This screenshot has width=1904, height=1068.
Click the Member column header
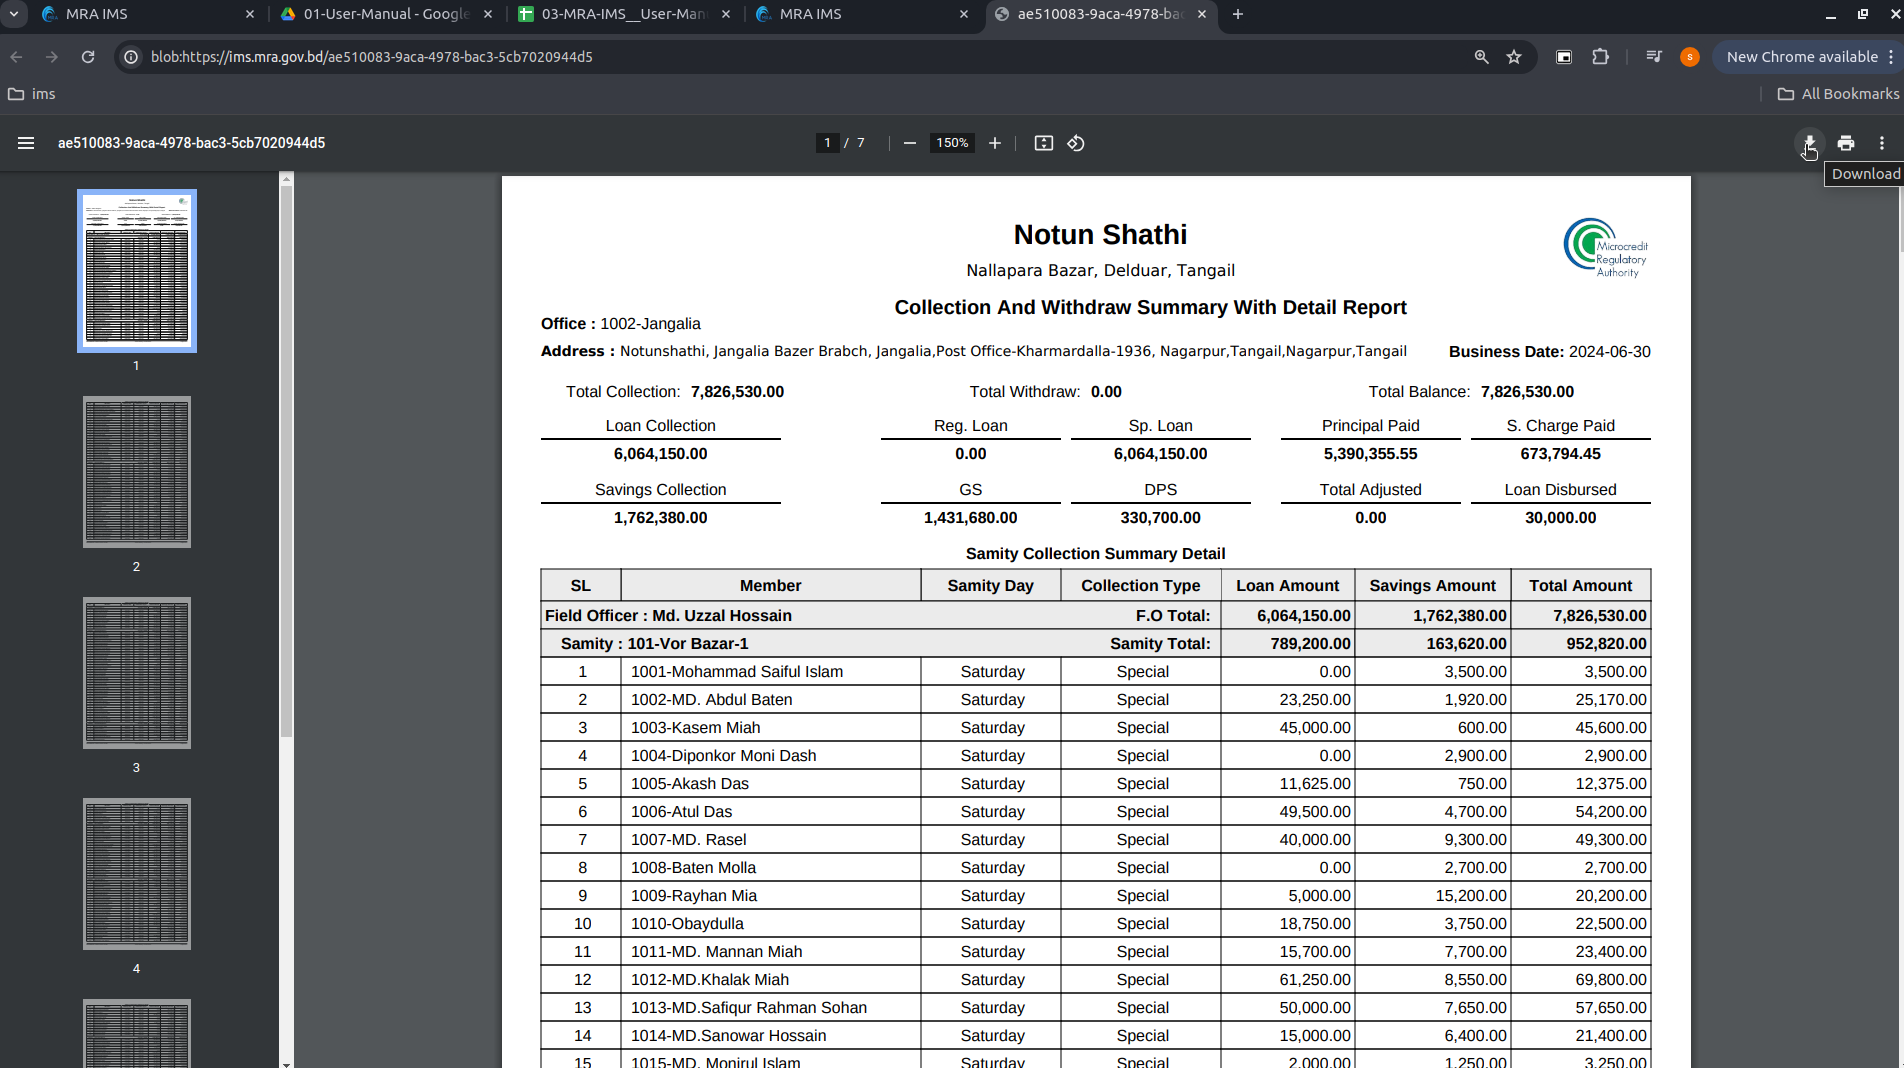pos(770,586)
